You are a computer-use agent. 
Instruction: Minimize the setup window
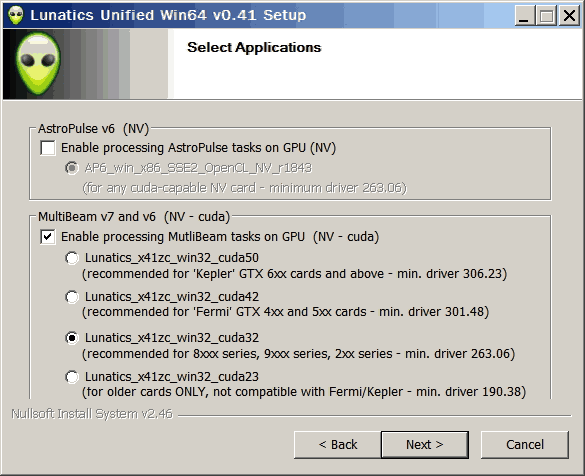[524, 16]
